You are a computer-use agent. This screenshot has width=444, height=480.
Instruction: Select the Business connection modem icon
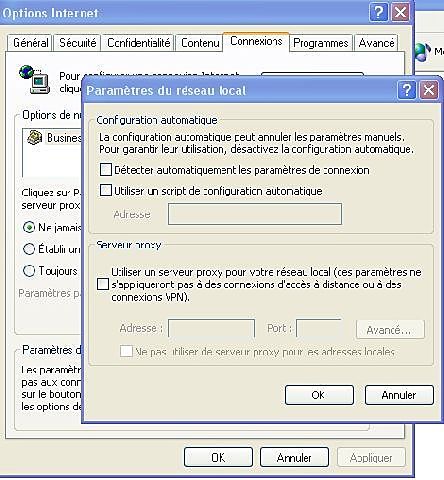(x=35, y=137)
